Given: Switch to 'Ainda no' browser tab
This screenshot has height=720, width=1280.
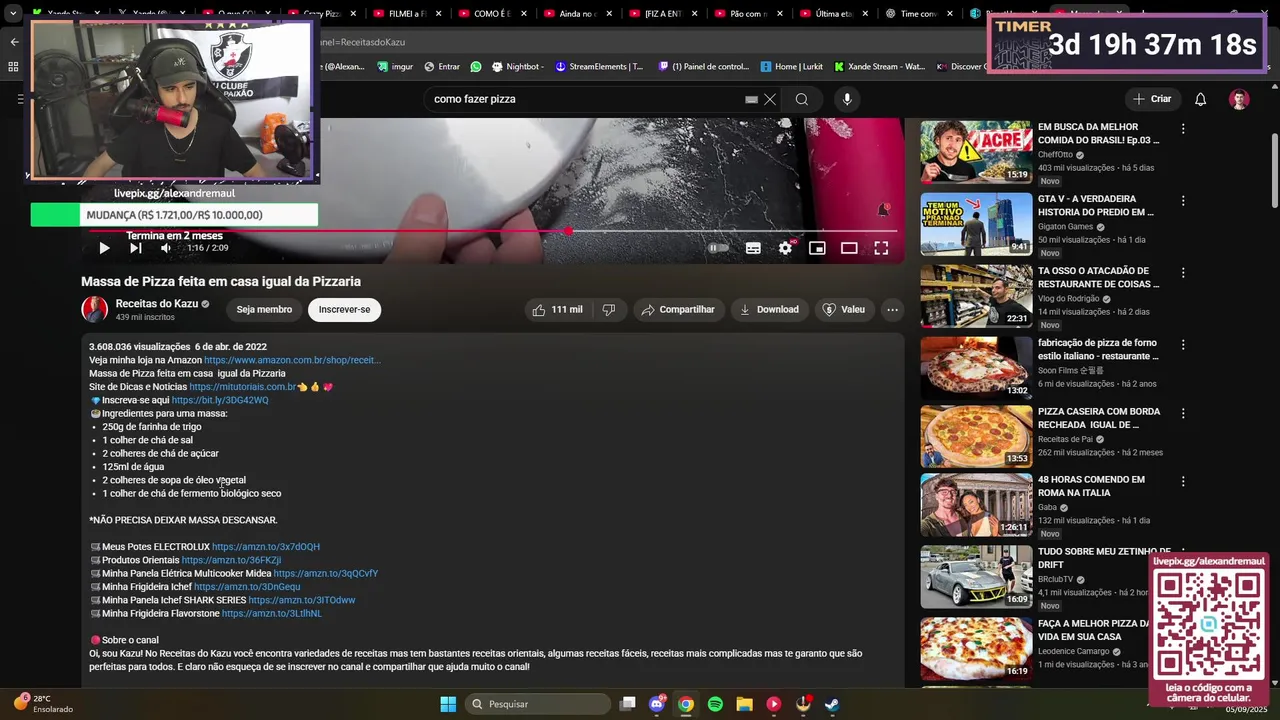Looking at the screenshot, I should [577, 14].
